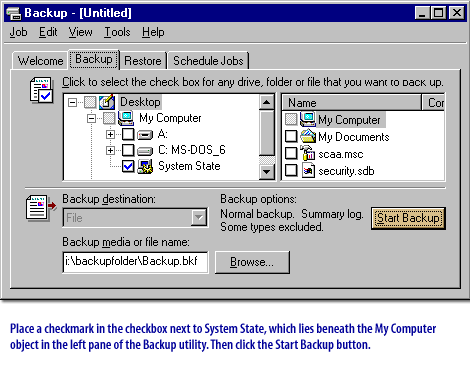Screen dimensions: 470x385
Task: Click My Computer icon in Name list
Action: (307, 119)
